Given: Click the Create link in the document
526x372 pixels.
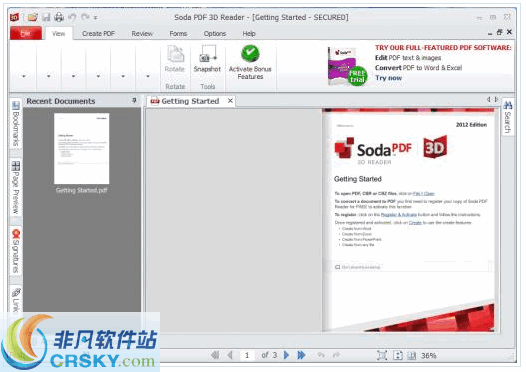Looking at the screenshot, I should pyautogui.click(x=415, y=223).
